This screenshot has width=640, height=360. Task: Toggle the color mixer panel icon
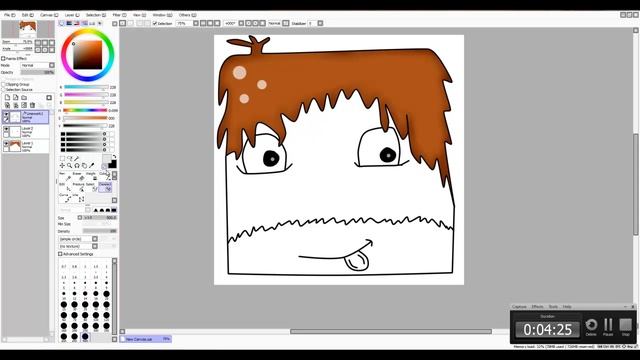(x=84, y=23)
